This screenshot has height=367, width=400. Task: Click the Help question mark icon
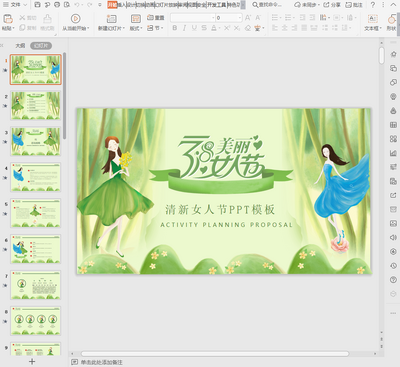pos(373,5)
